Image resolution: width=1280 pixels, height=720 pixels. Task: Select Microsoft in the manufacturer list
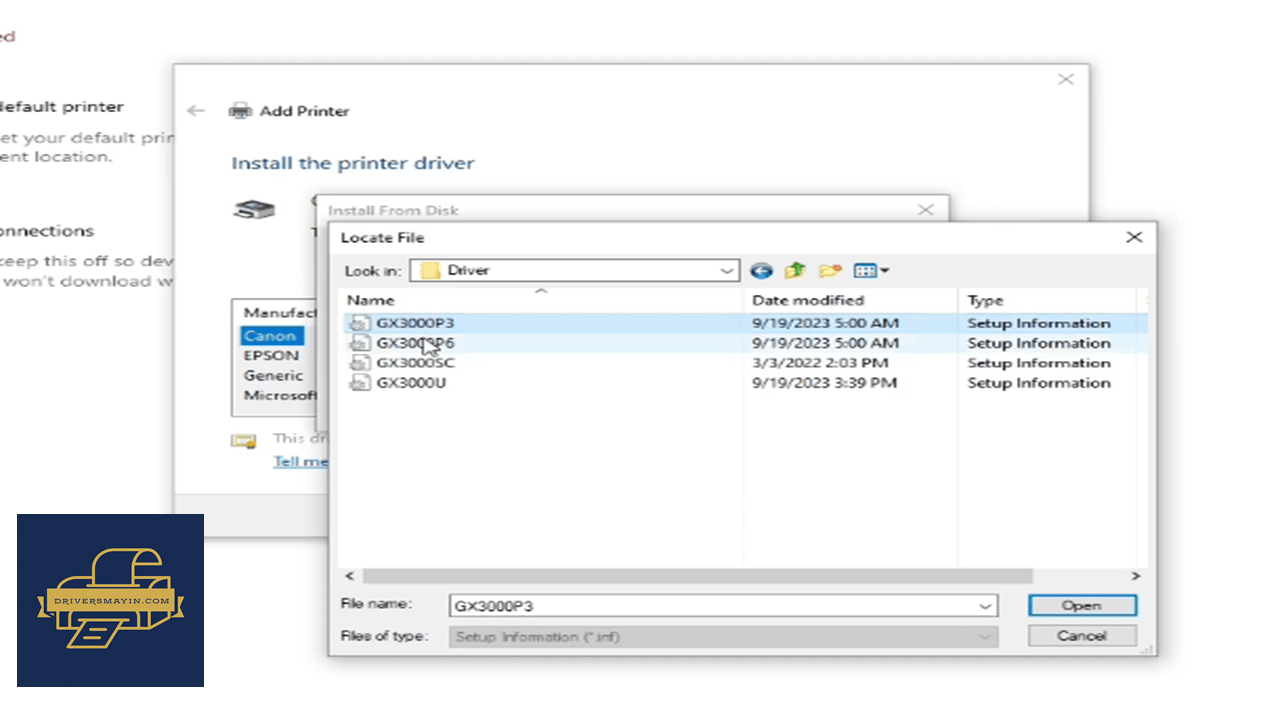coord(279,395)
